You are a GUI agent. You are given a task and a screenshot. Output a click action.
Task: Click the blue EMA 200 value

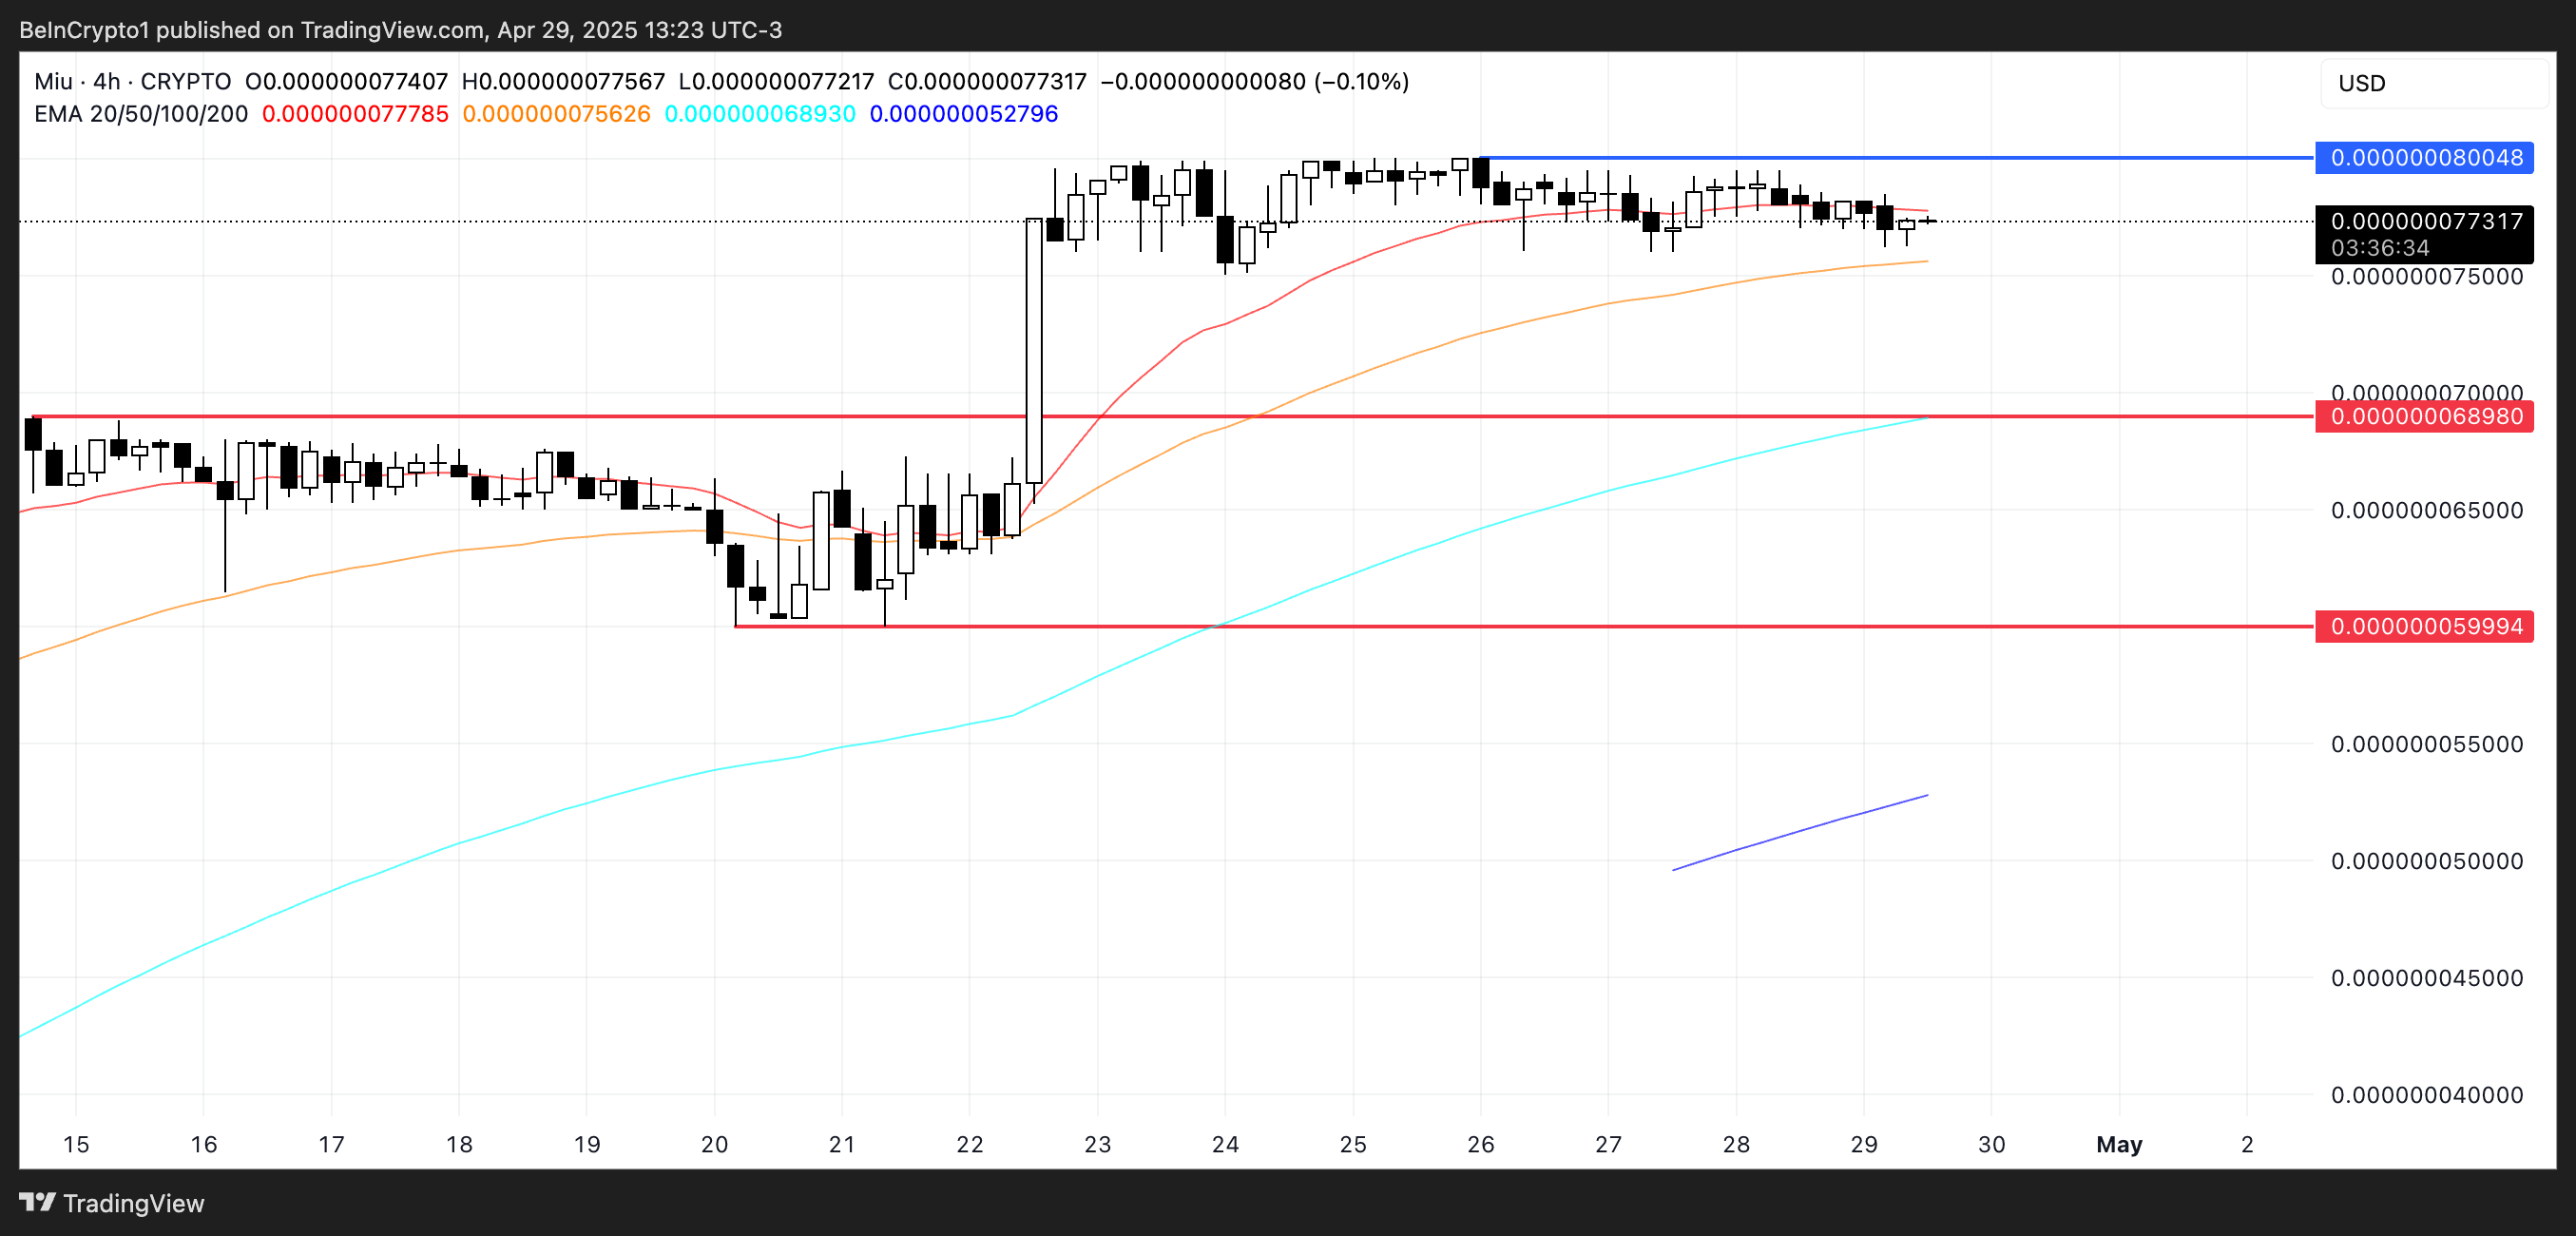963,114
